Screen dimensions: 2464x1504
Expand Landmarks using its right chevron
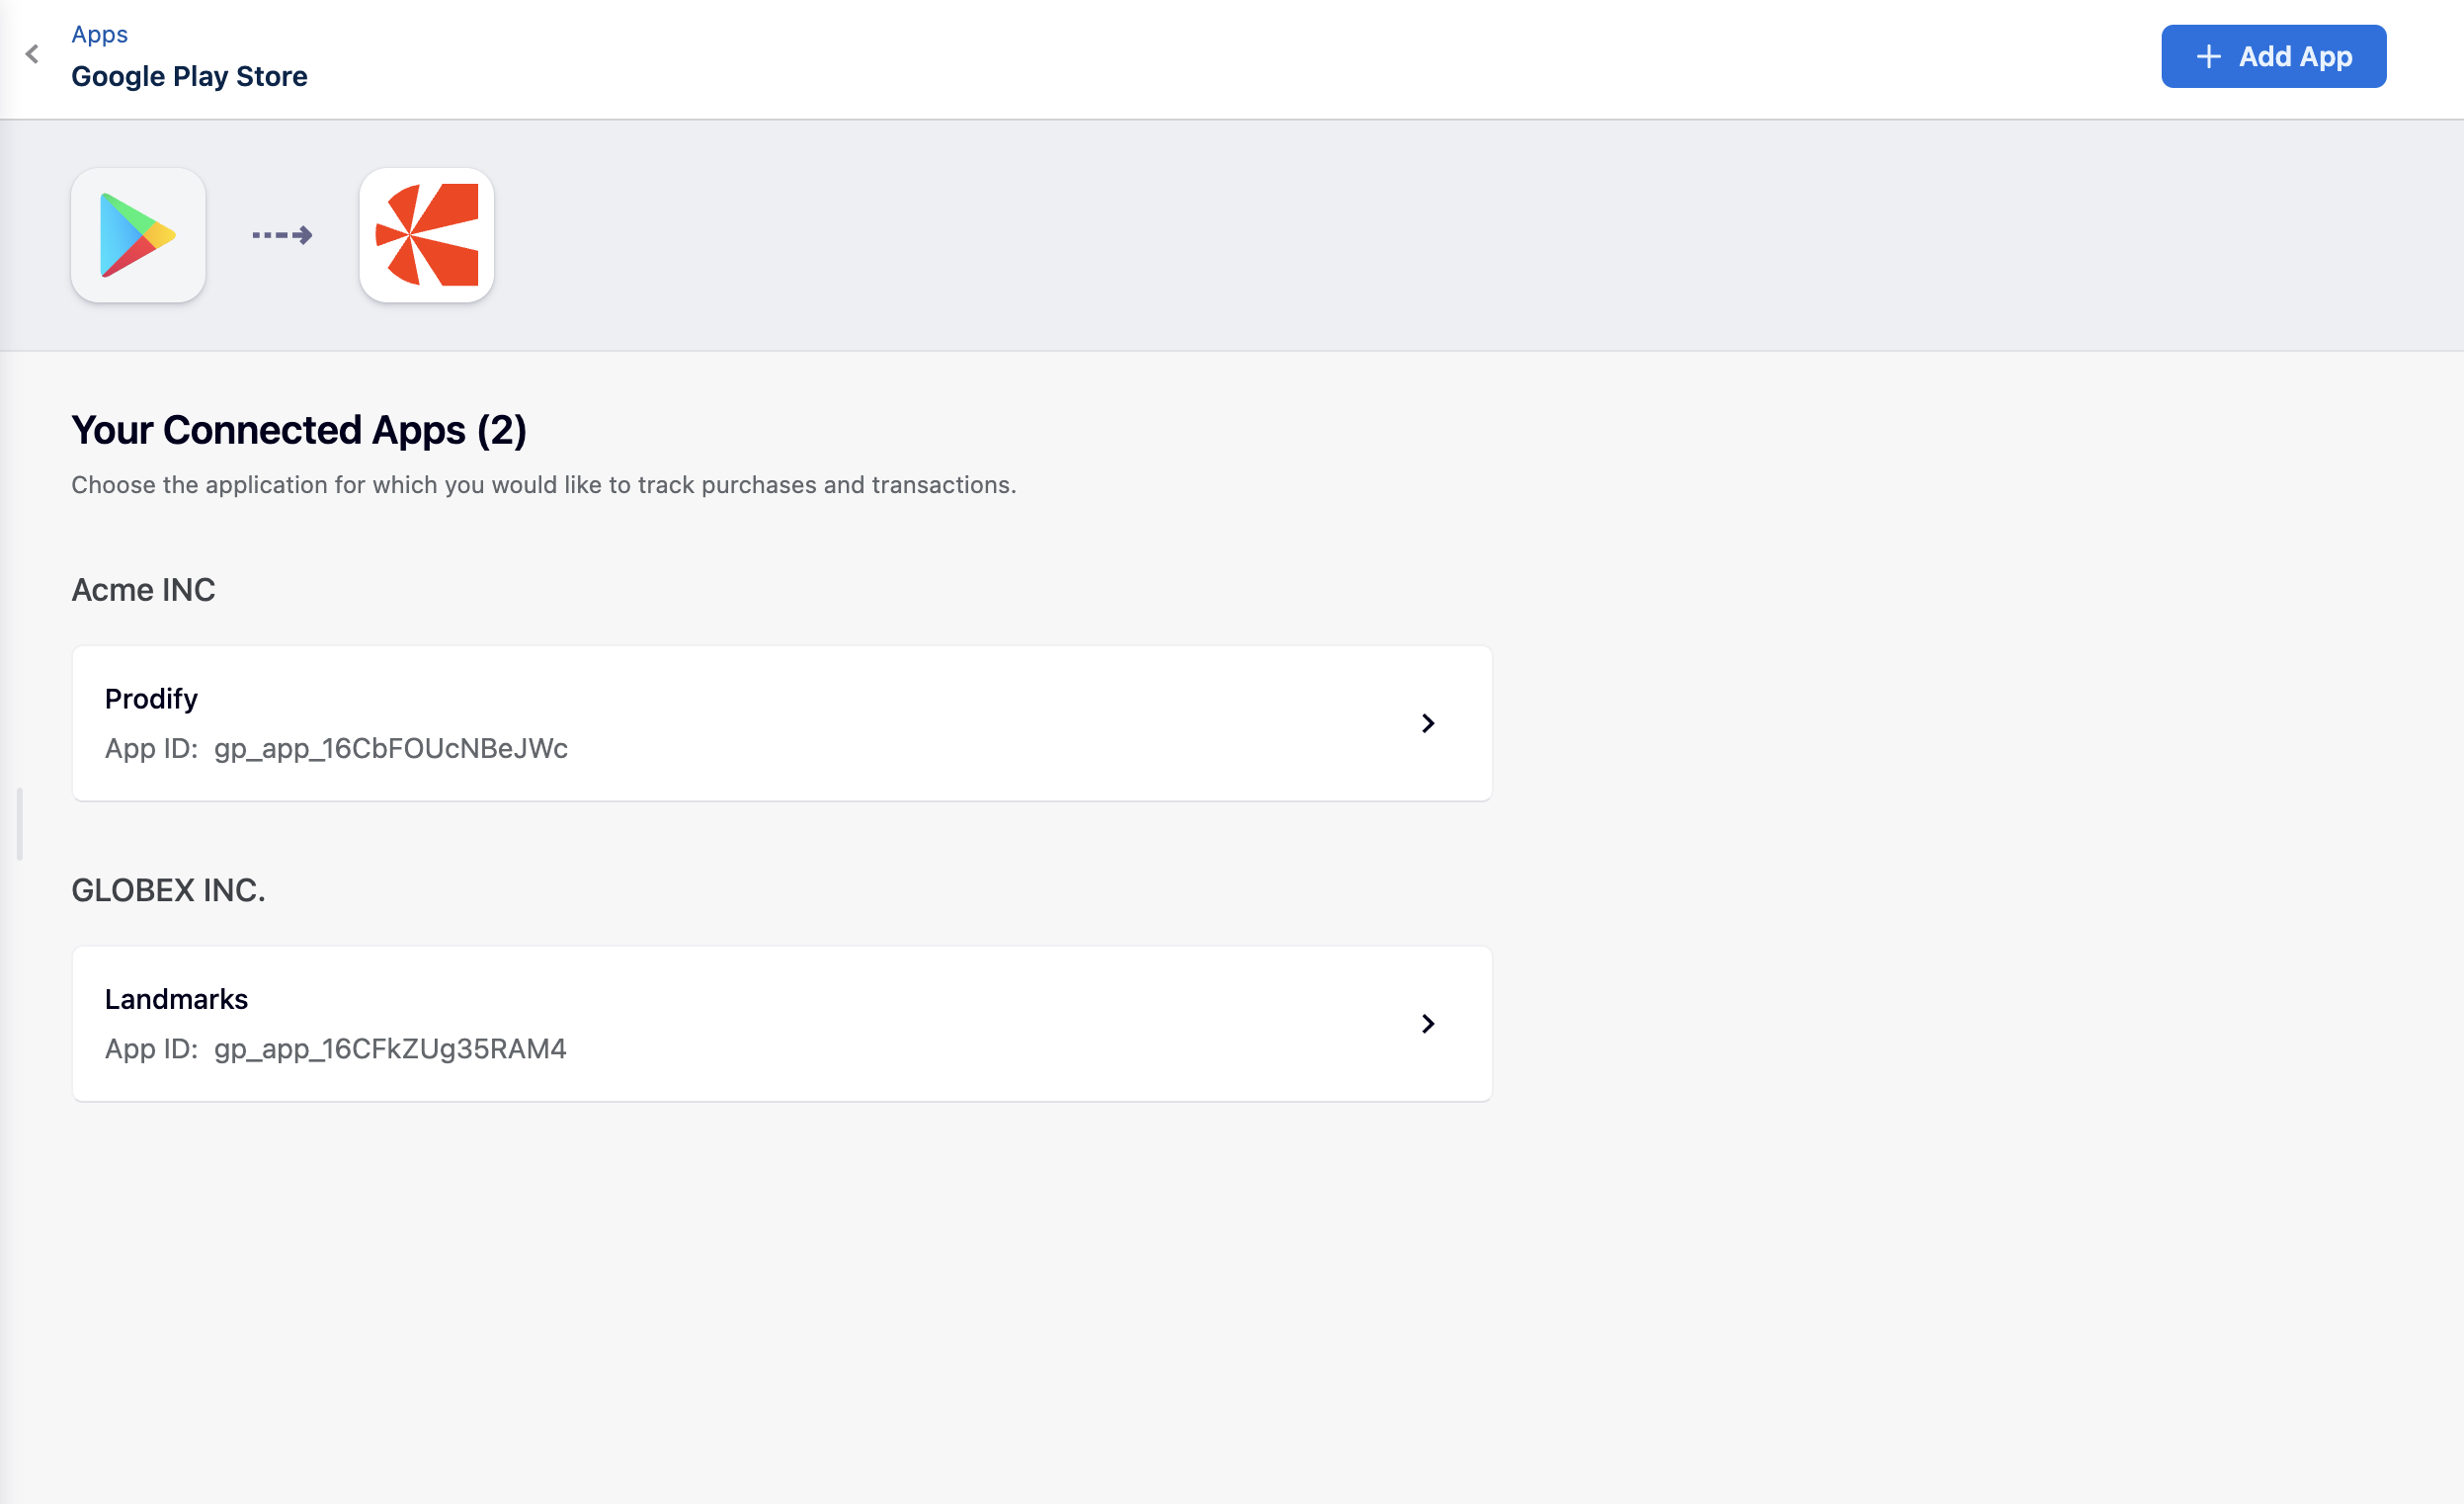pyautogui.click(x=1427, y=1023)
